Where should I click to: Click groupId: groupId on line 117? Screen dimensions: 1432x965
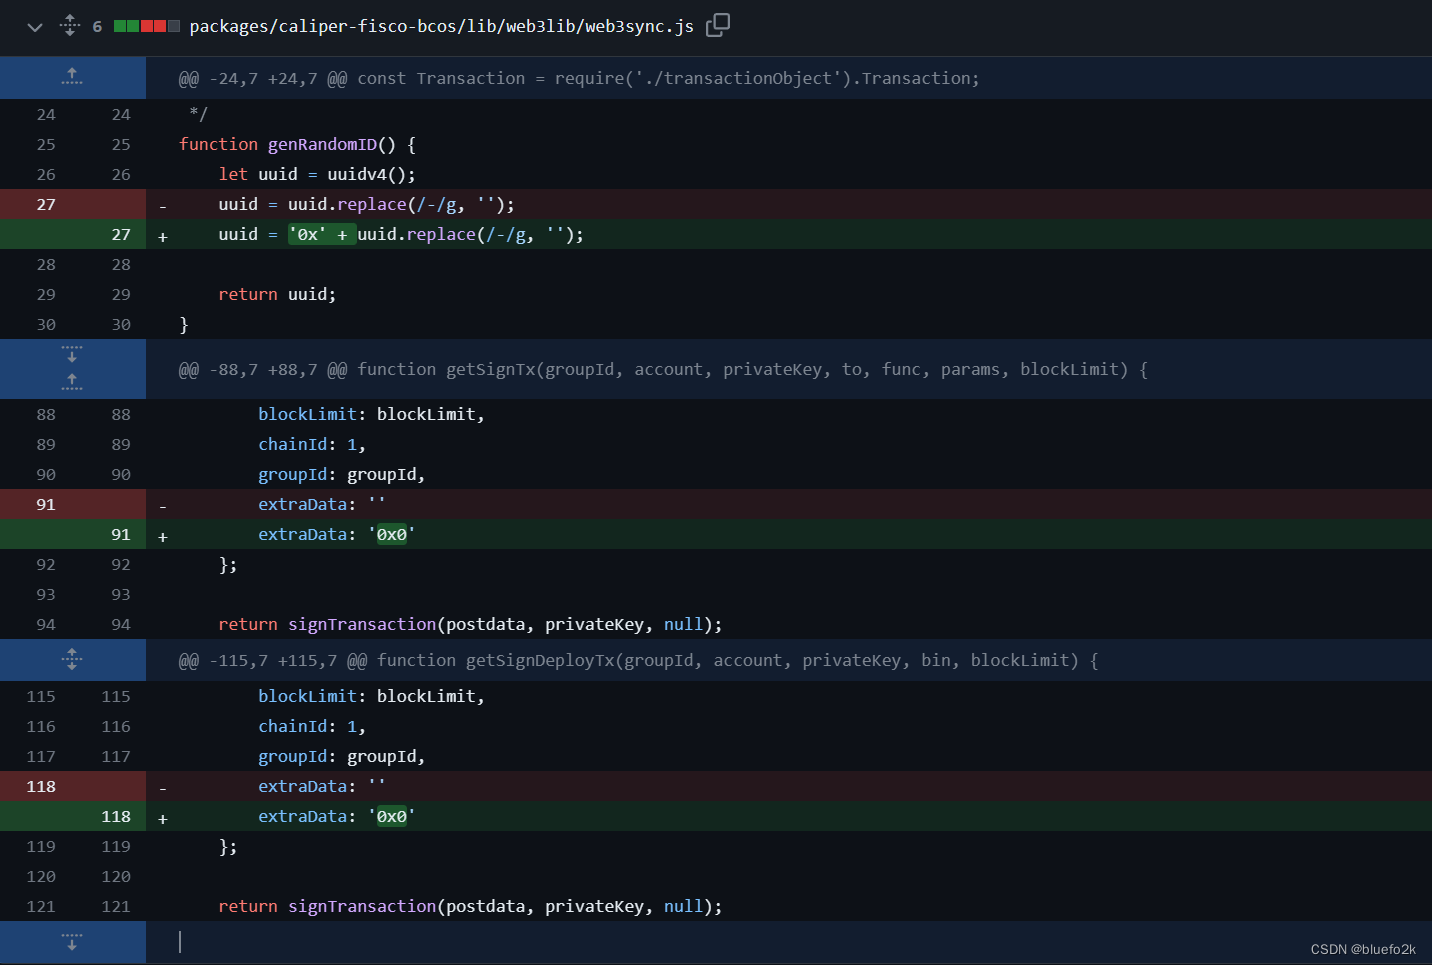click(342, 756)
